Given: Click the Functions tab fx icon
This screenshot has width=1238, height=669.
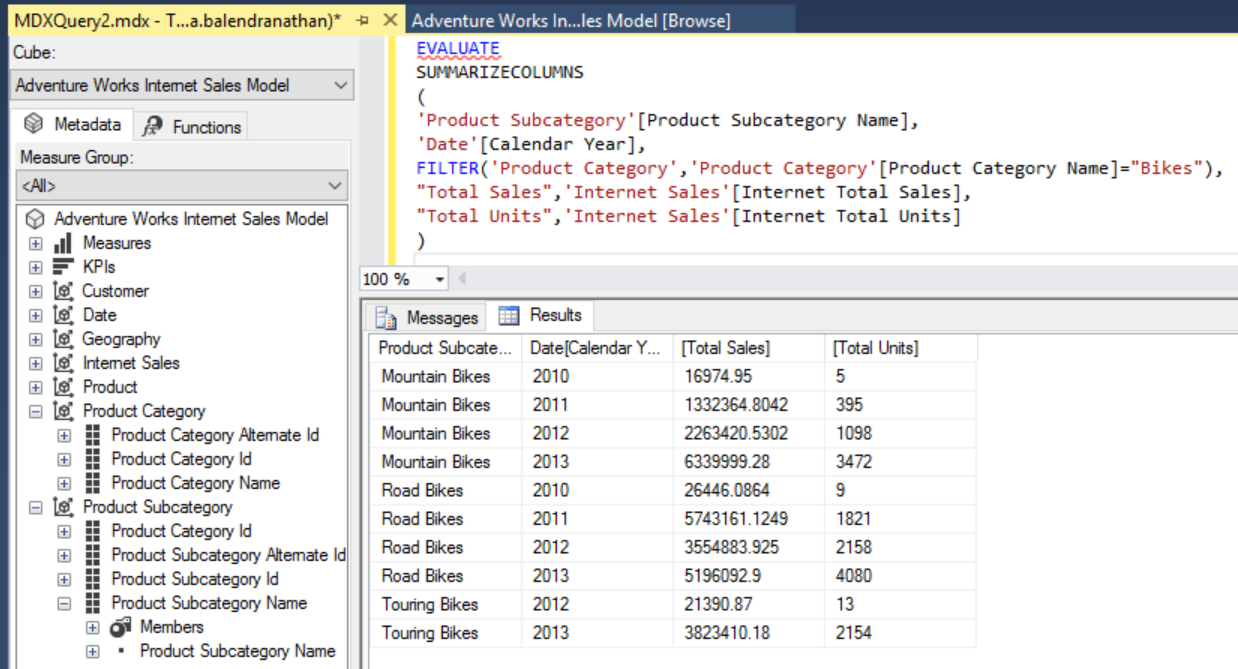Looking at the screenshot, I should (152, 127).
